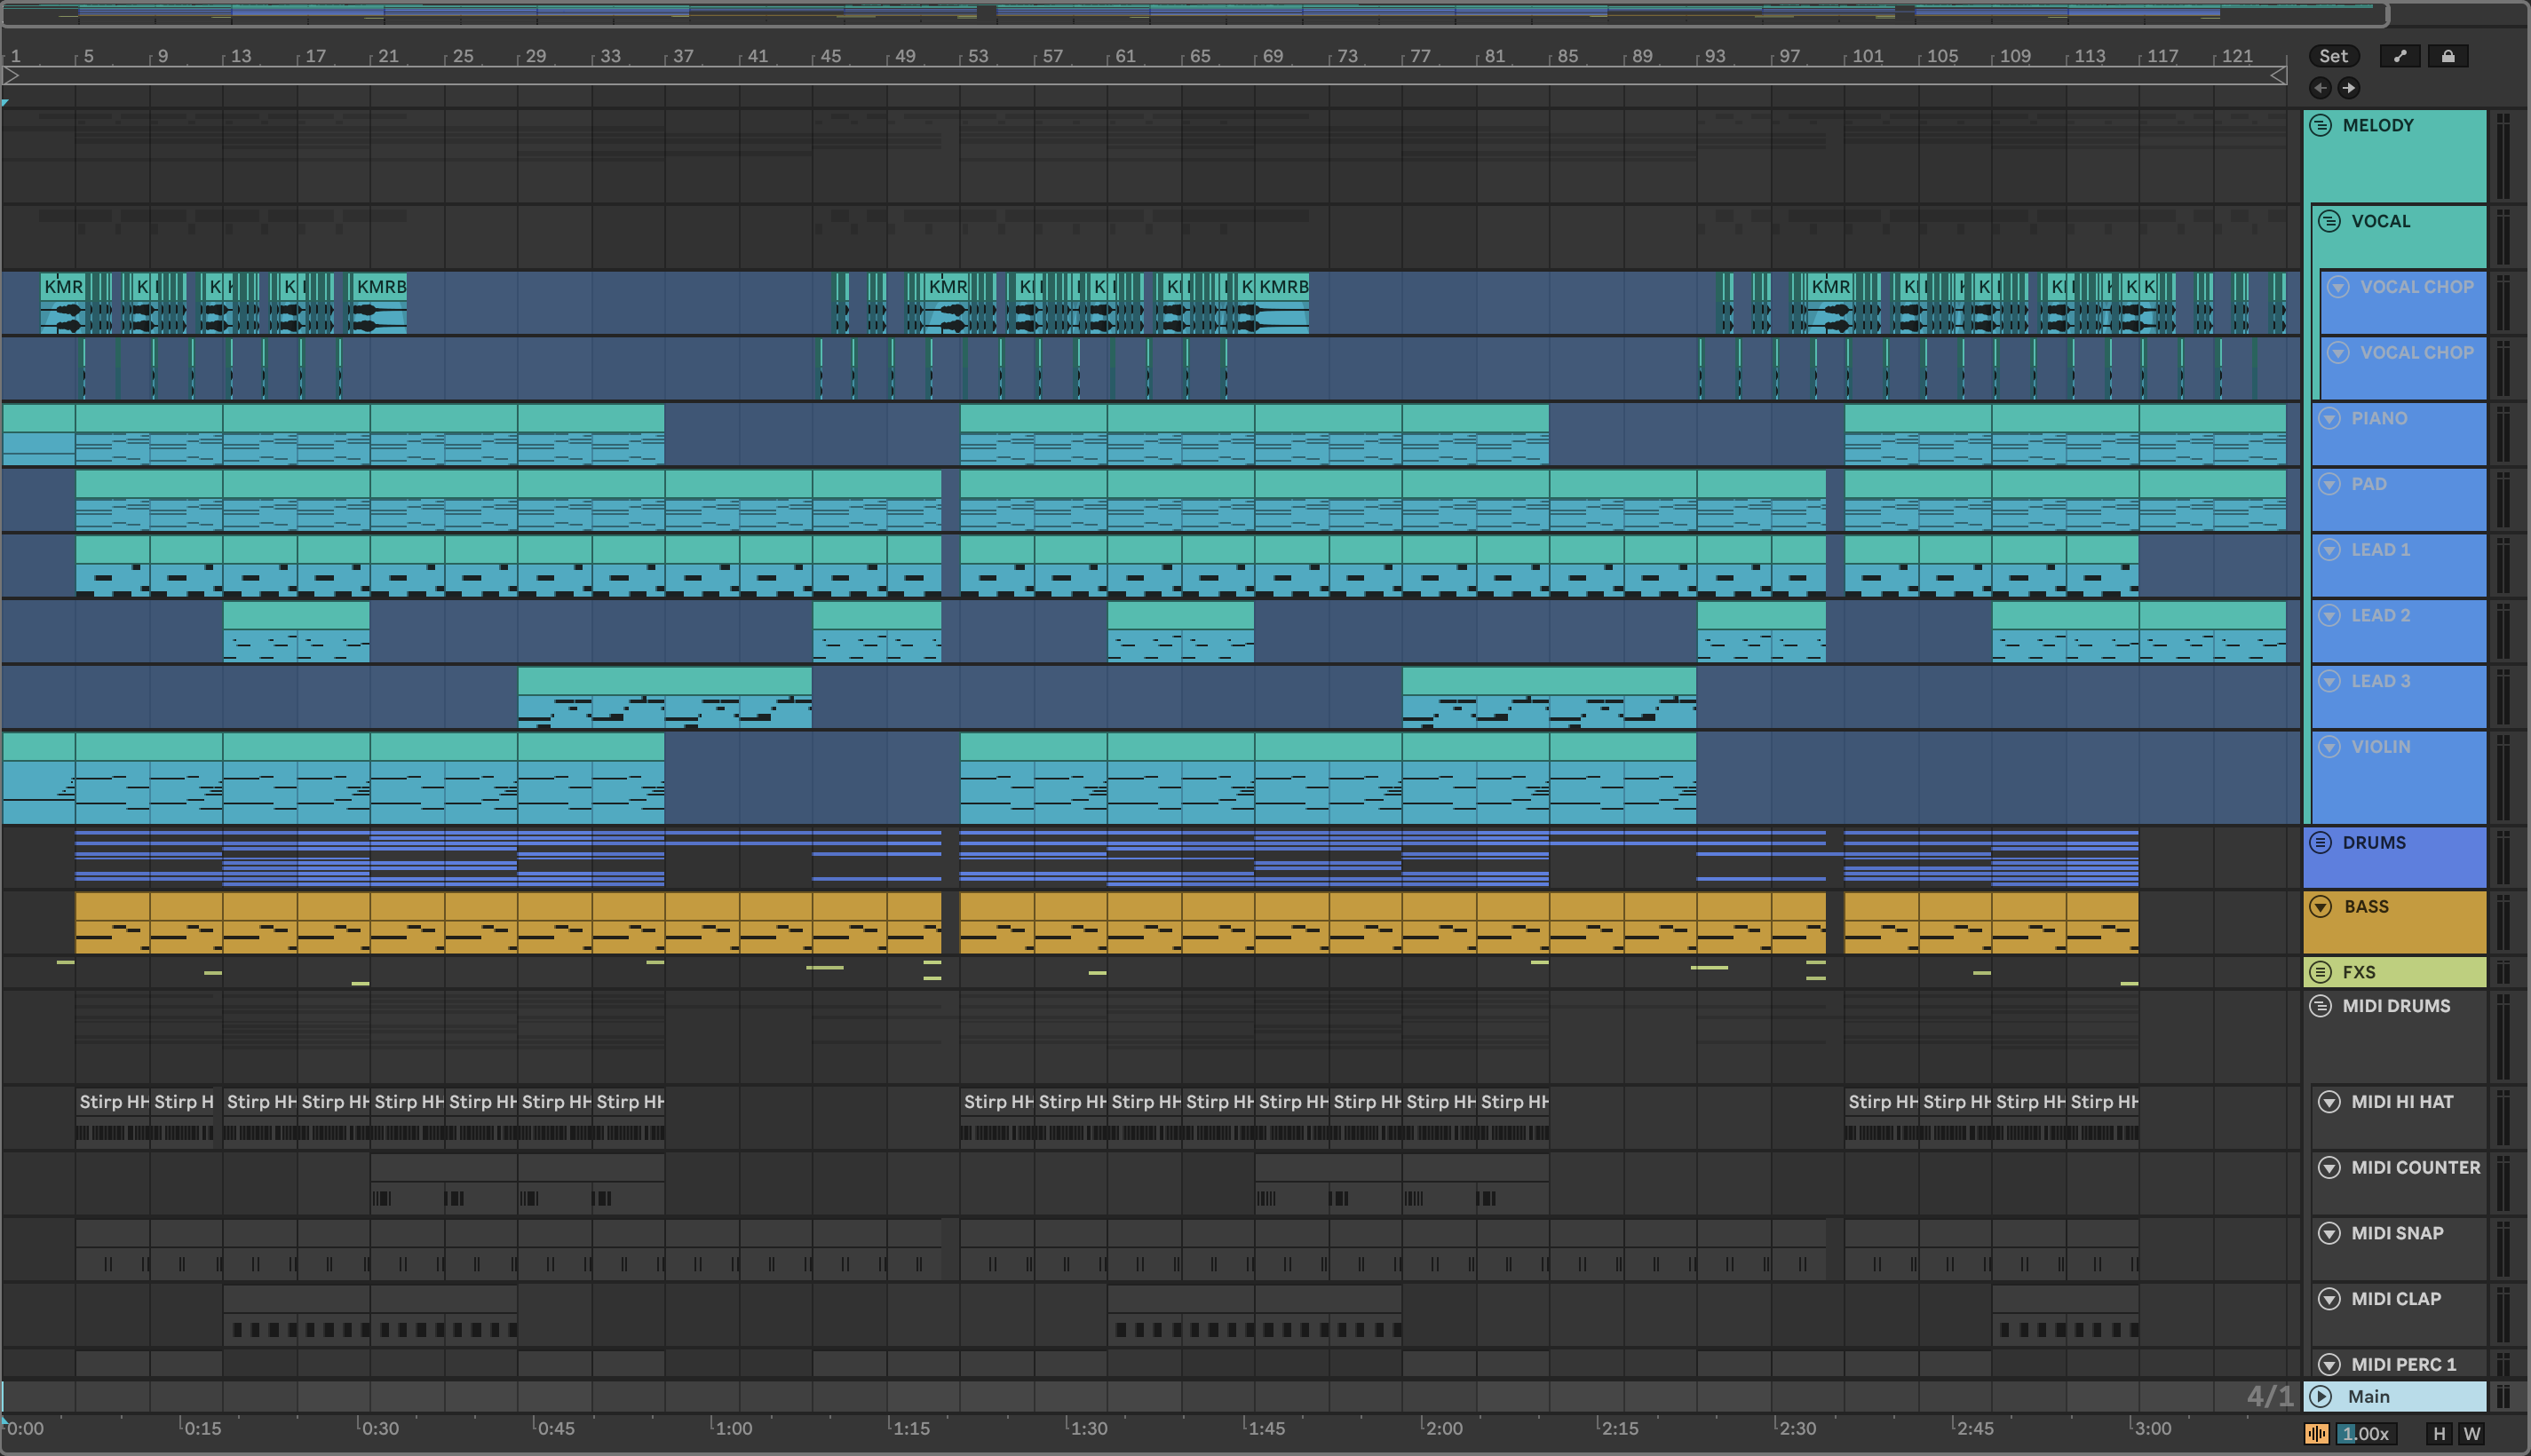Unfold the LEAD 1 track
This screenshot has height=1456, width=2531.
(2329, 550)
